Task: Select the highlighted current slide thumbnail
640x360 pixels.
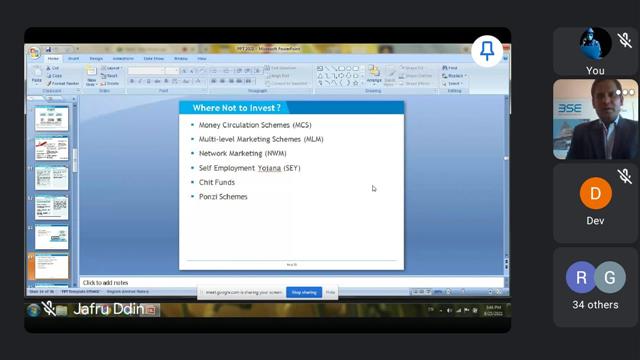Action: [51, 267]
